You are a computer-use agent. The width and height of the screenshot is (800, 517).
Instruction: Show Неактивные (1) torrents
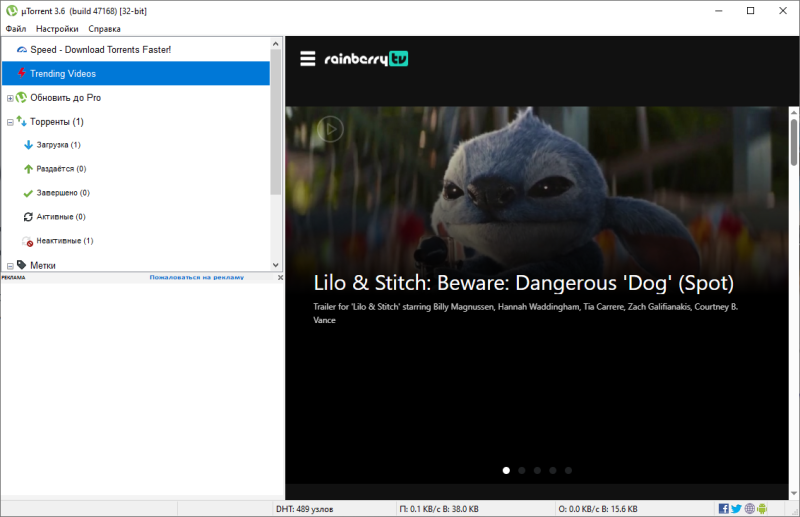[x=65, y=241]
